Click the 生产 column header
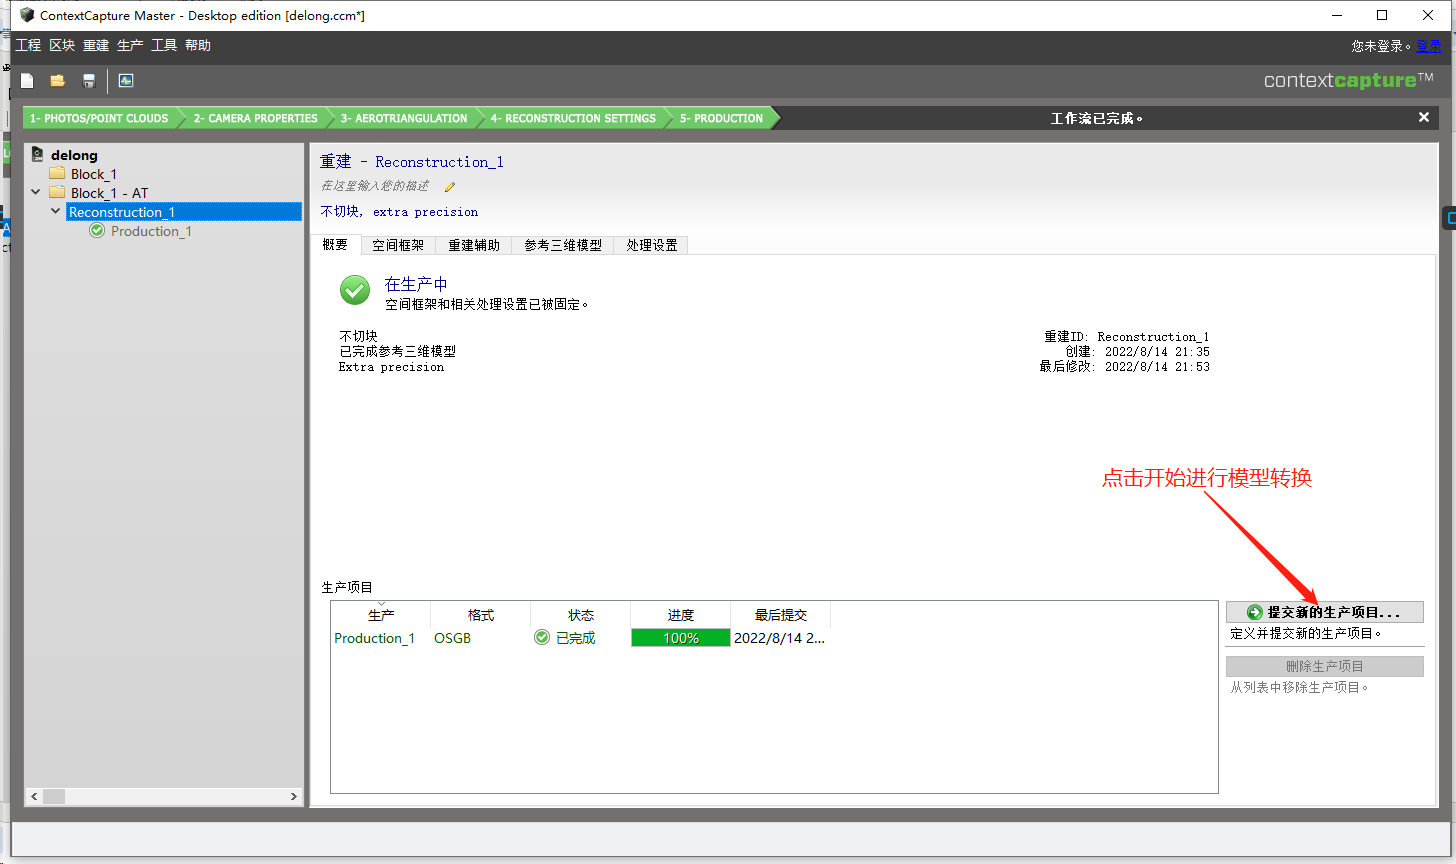 381,615
